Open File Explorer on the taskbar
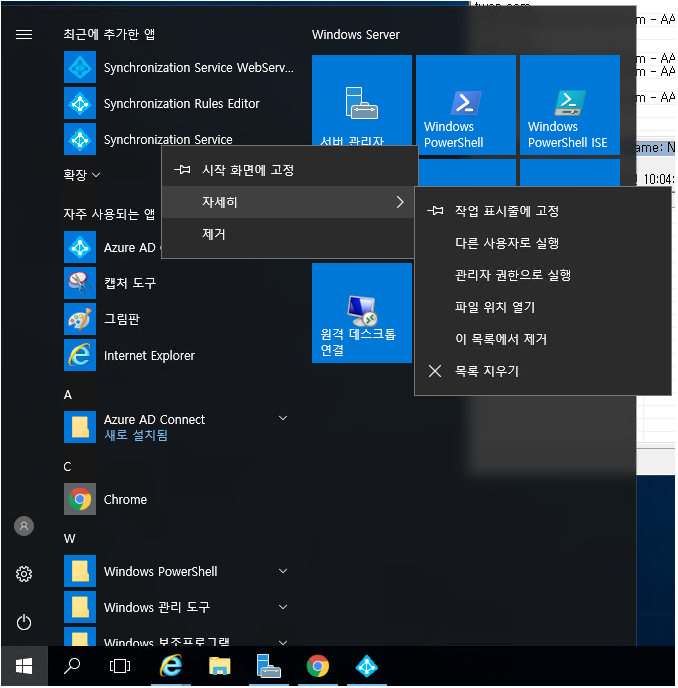678x688 pixels. 219,666
